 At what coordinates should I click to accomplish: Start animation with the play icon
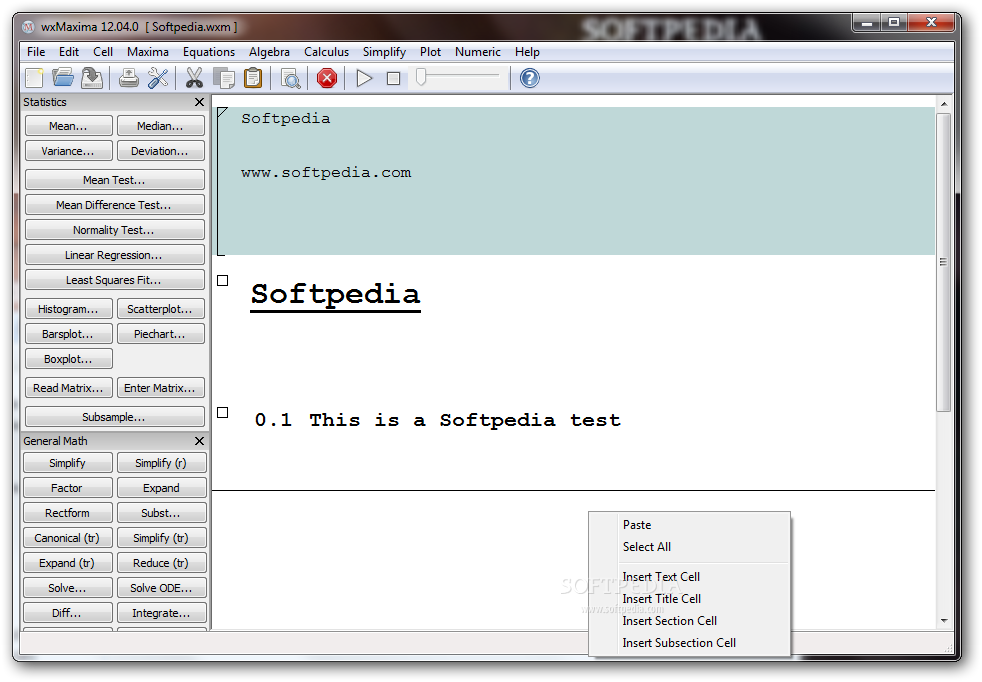pyautogui.click(x=364, y=78)
